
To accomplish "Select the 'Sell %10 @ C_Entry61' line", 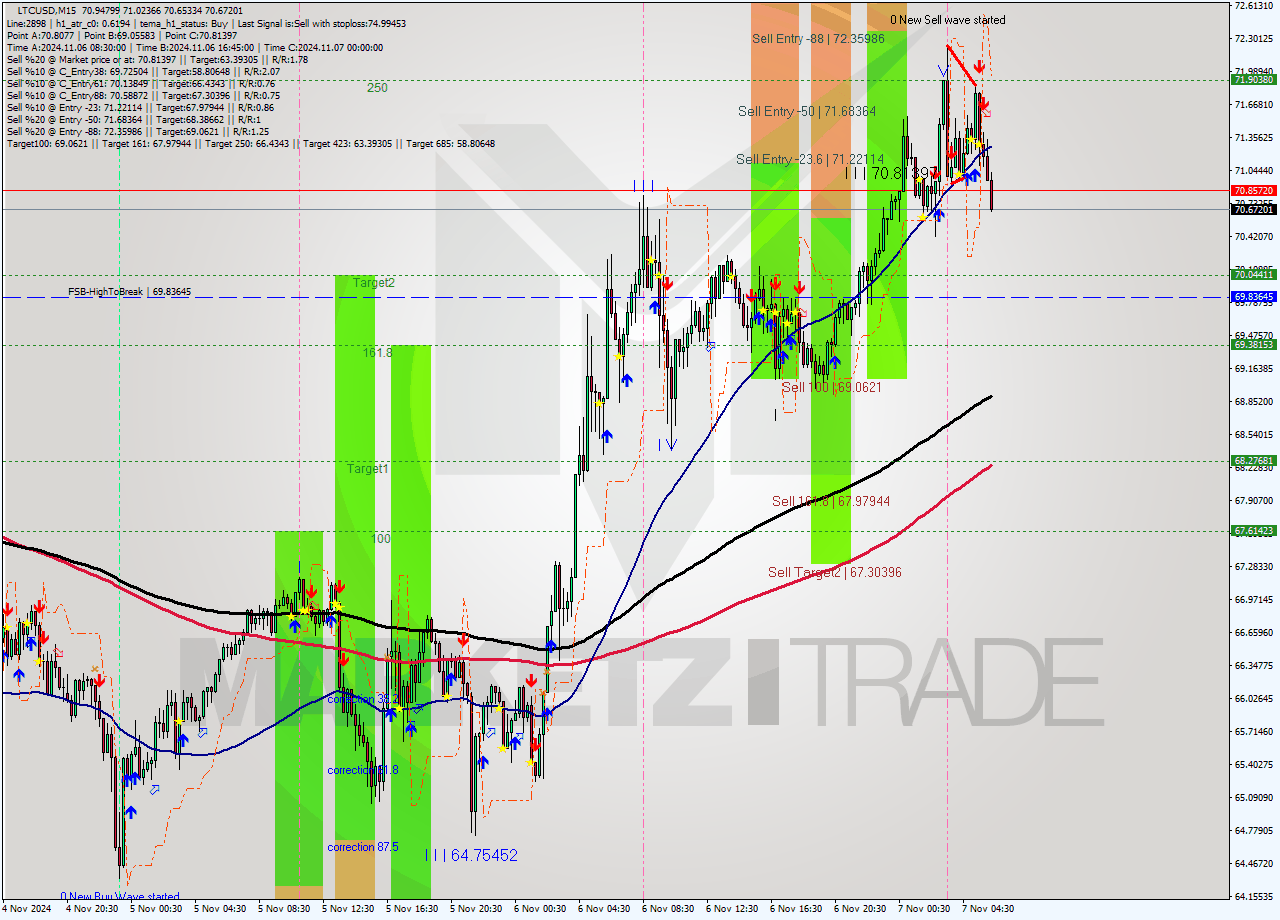I will pyautogui.click(x=141, y=83).
